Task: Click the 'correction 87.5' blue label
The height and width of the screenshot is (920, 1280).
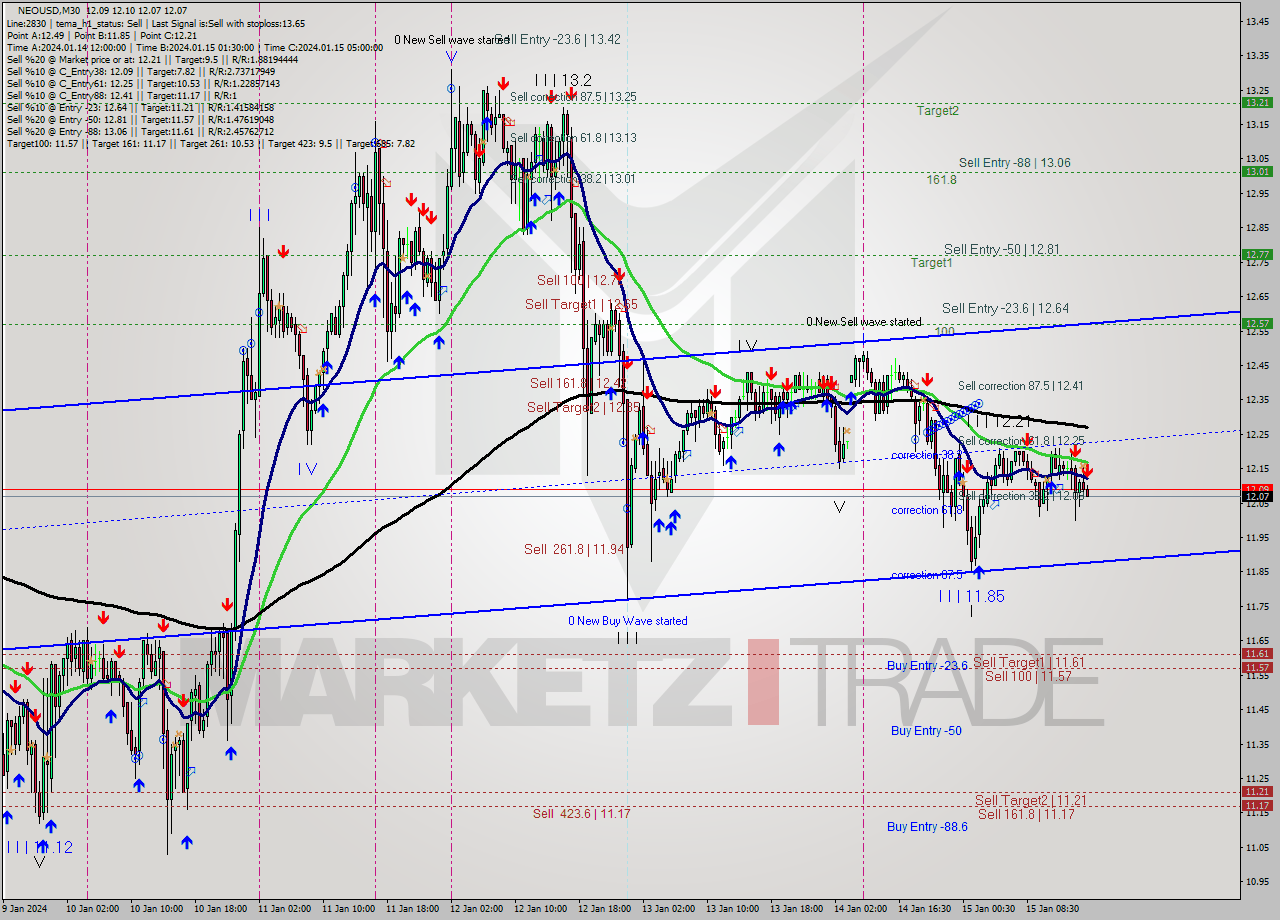Action: [927, 575]
